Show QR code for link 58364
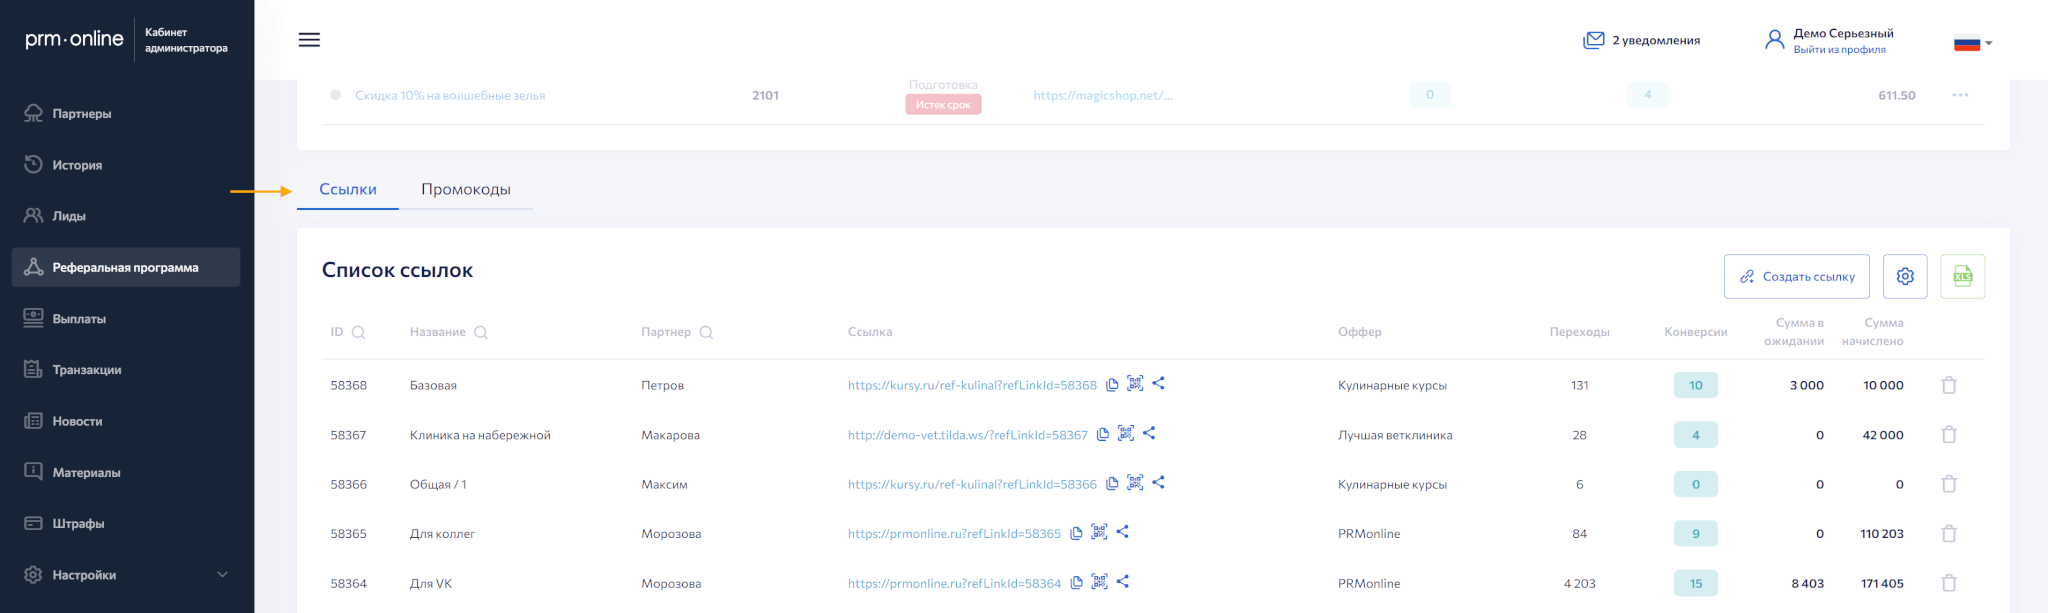Viewport: 2048px width, 613px height. click(x=1099, y=581)
